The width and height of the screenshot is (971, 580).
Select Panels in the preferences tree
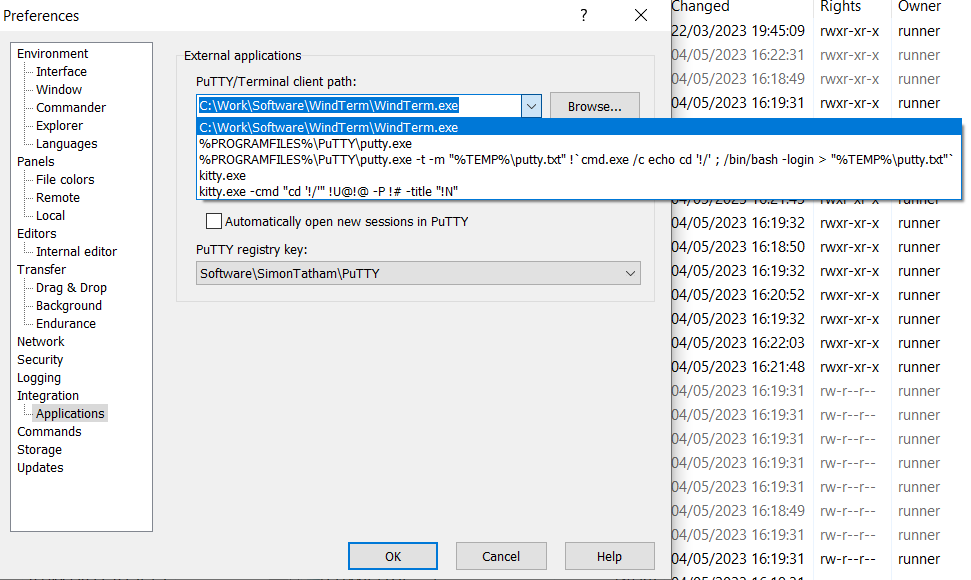(x=35, y=161)
